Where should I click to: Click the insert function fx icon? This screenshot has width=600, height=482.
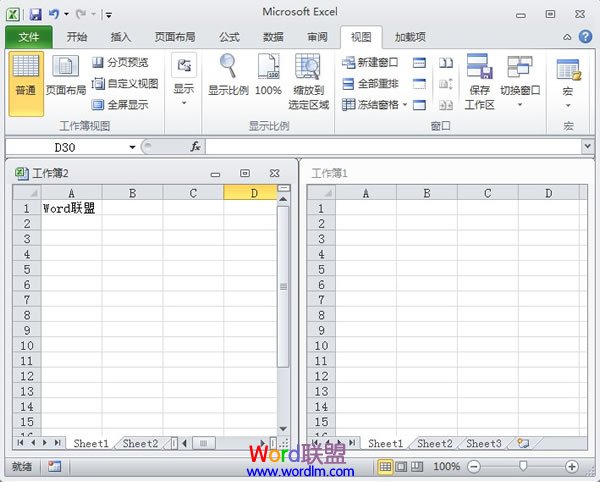195,147
